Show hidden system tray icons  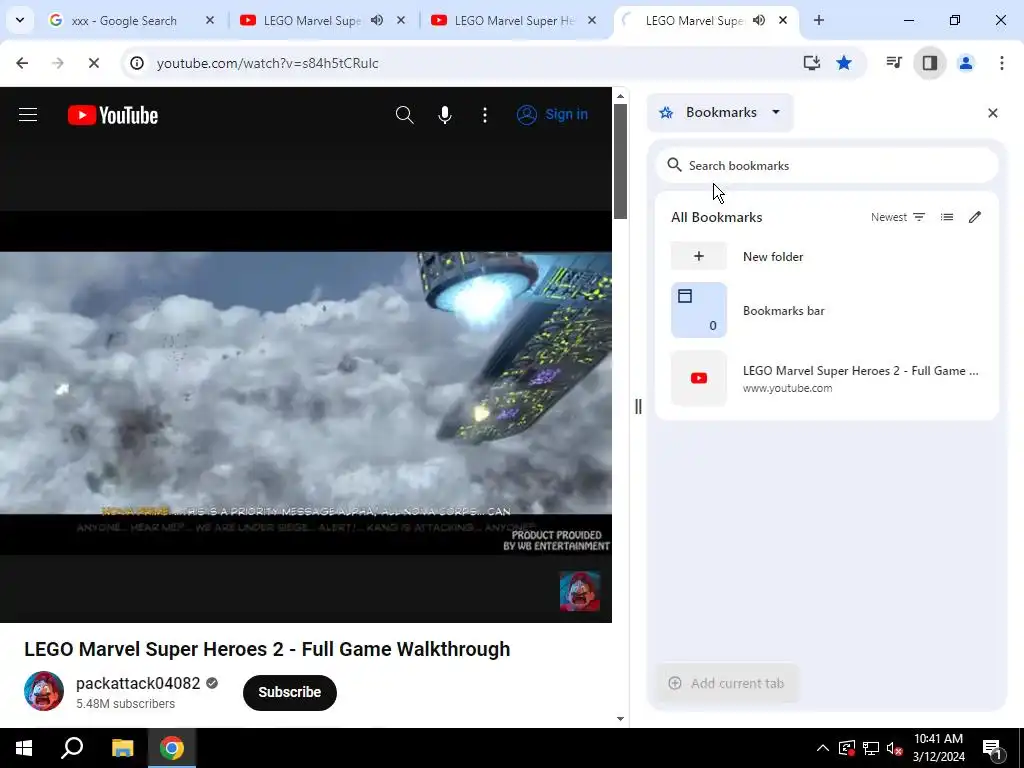[823, 748]
